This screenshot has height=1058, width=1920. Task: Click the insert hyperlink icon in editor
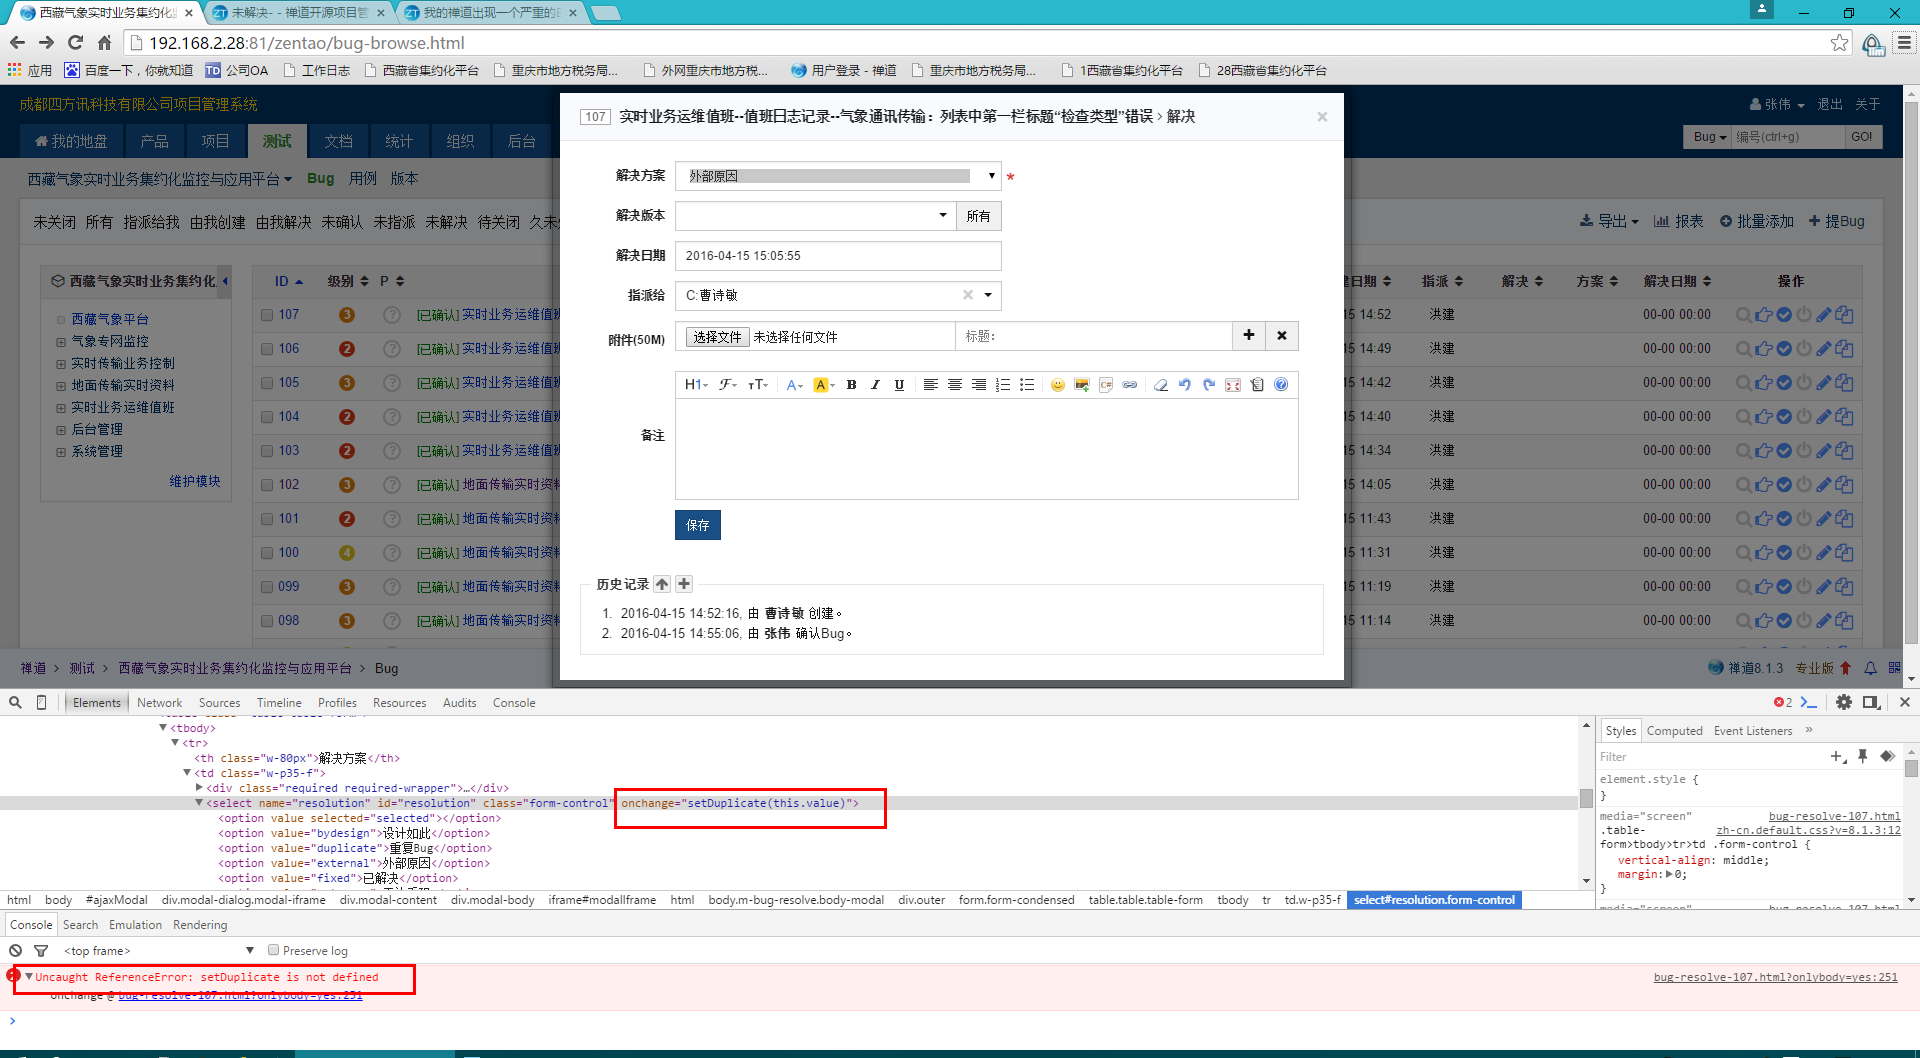tap(1130, 385)
